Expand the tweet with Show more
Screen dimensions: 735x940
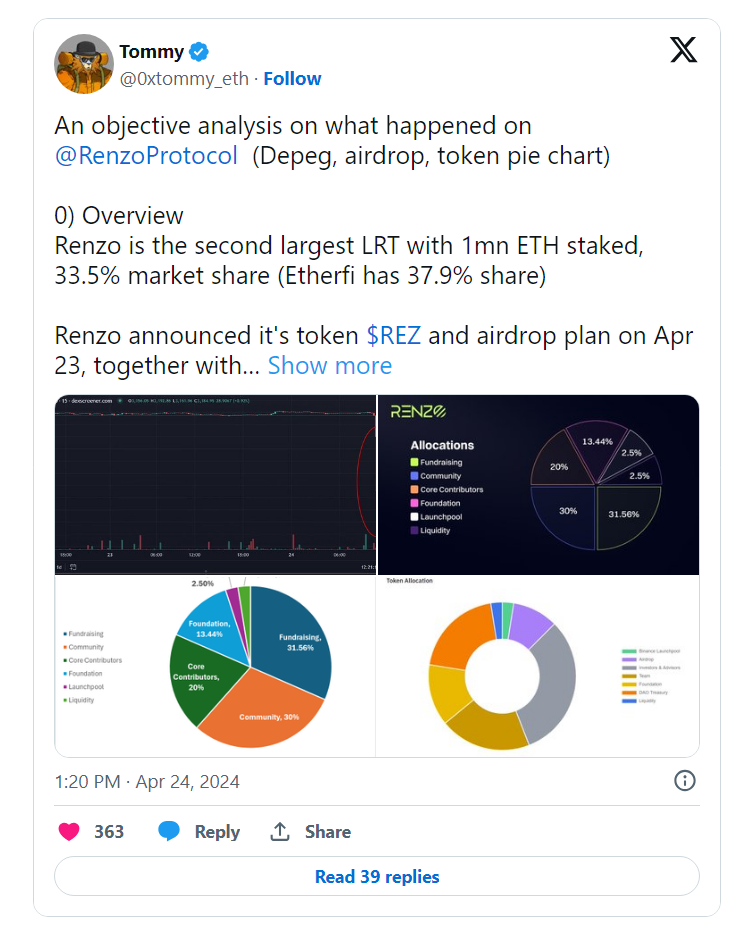point(330,365)
